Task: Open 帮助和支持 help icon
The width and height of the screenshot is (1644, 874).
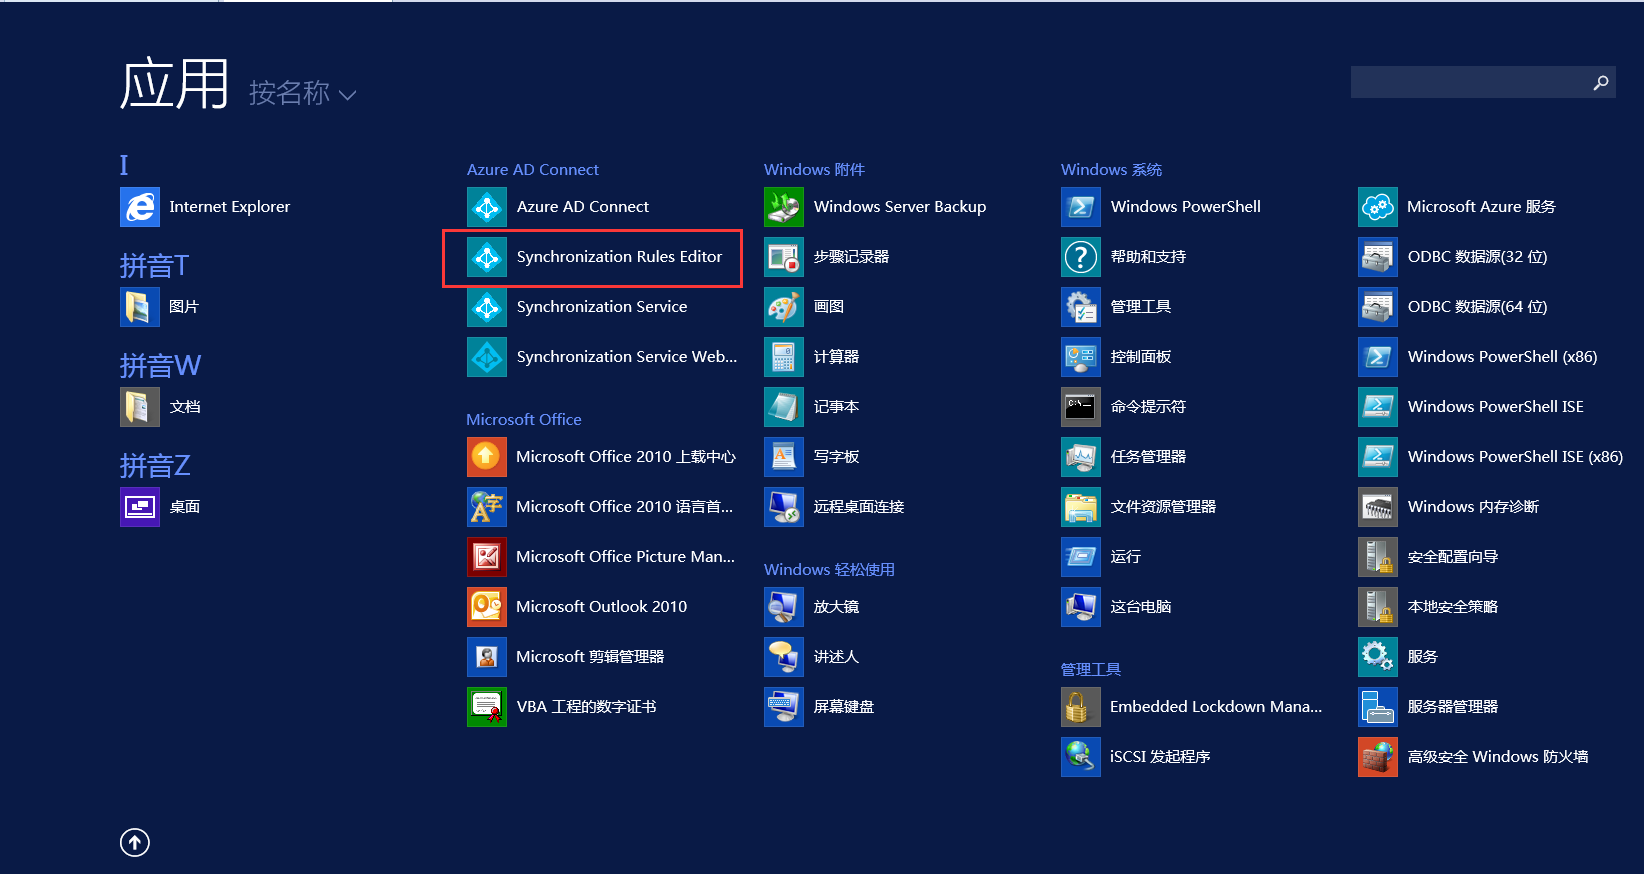Action: point(1081,257)
